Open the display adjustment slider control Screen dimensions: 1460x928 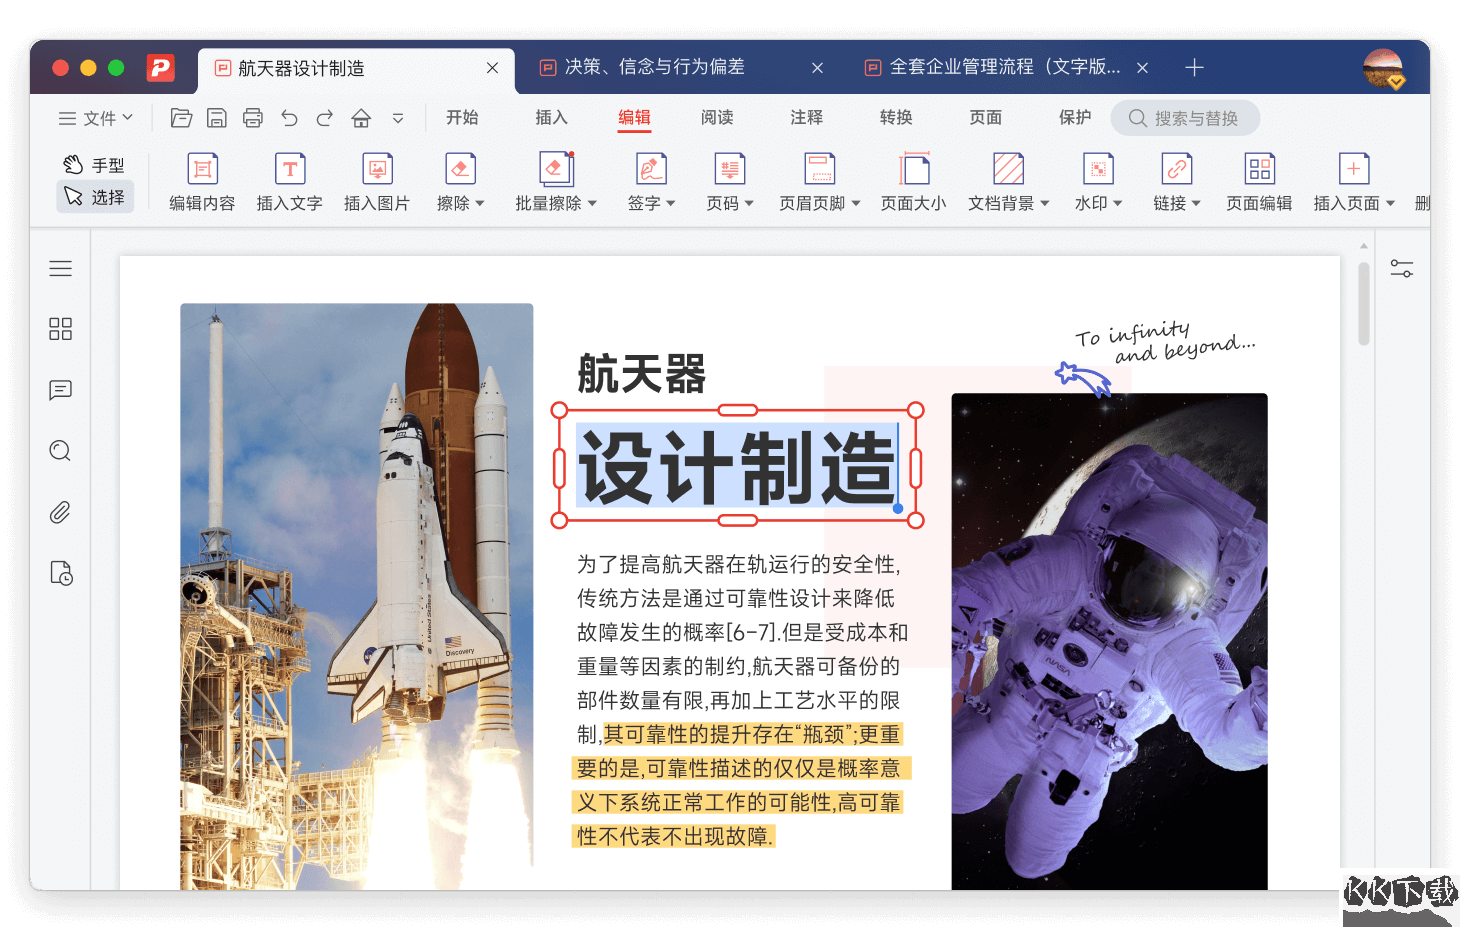click(x=1402, y=268)
